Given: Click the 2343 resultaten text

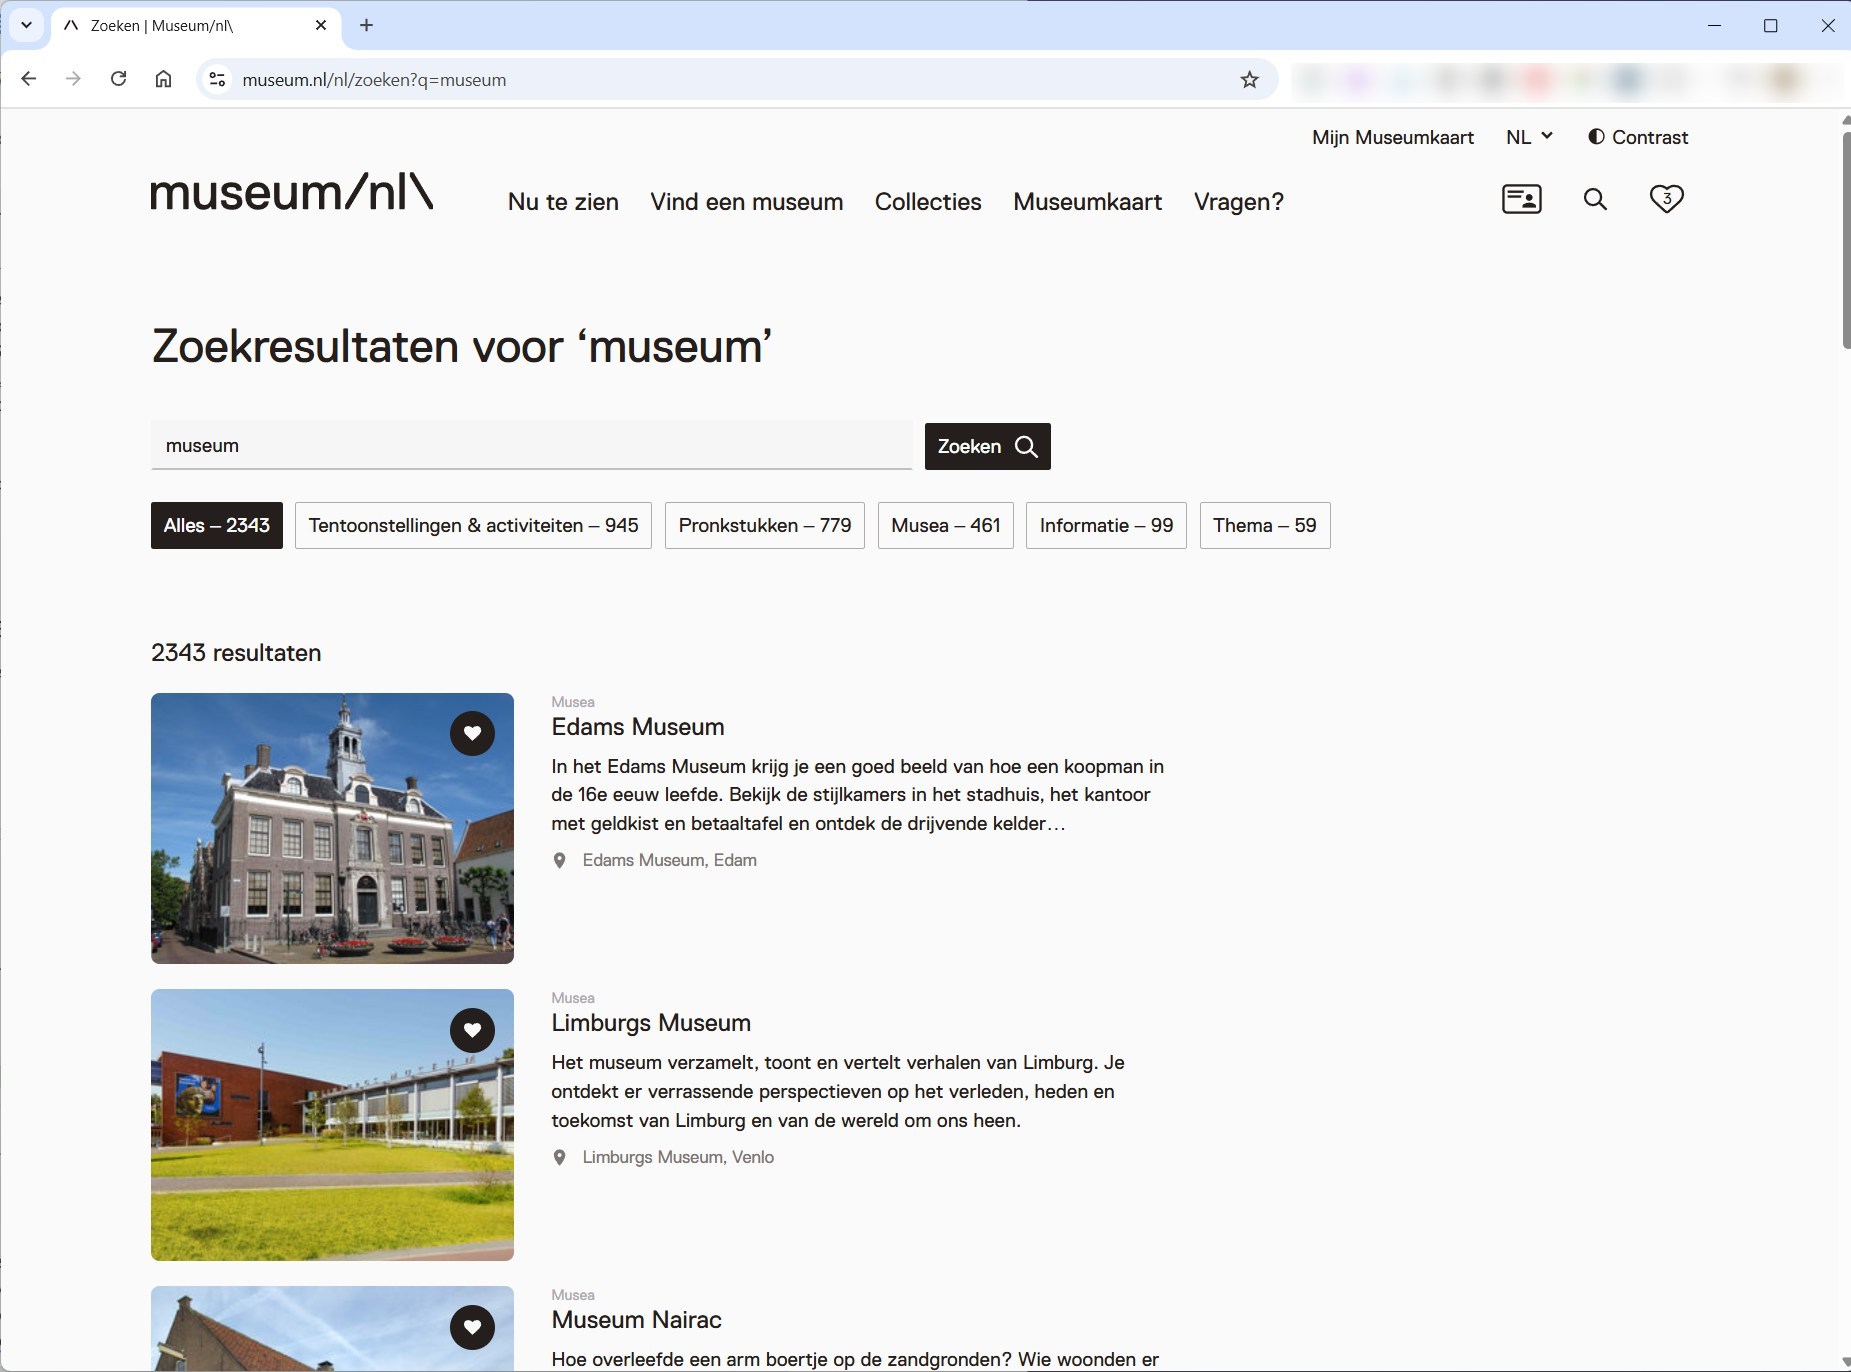Looking at the screenshot, I should pos(236,653).
